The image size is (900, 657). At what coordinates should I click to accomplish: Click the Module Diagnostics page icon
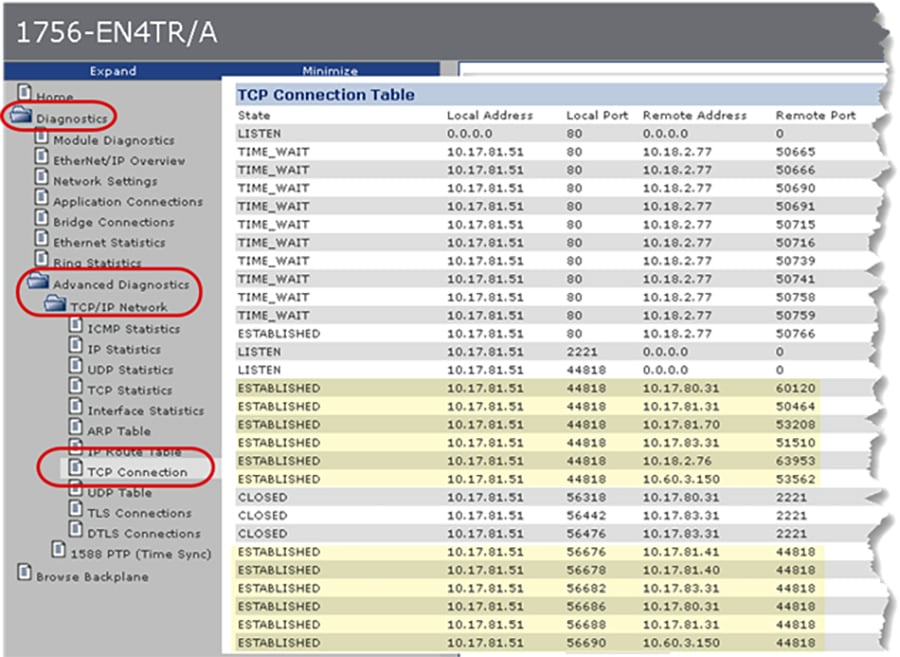pos(41,137)
